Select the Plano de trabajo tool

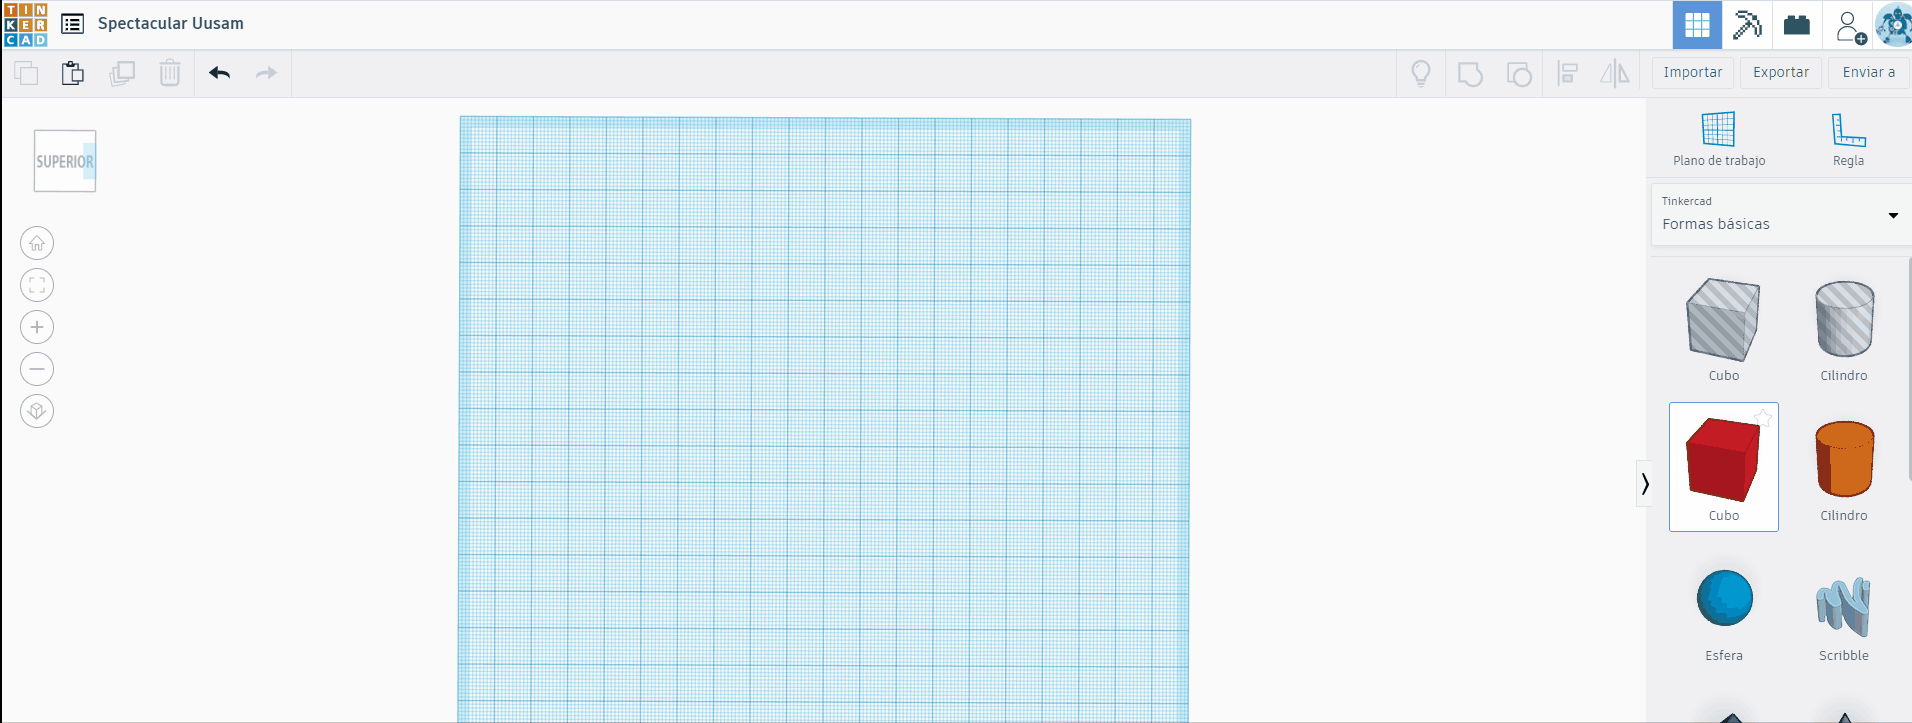(x=1719, y=139)
